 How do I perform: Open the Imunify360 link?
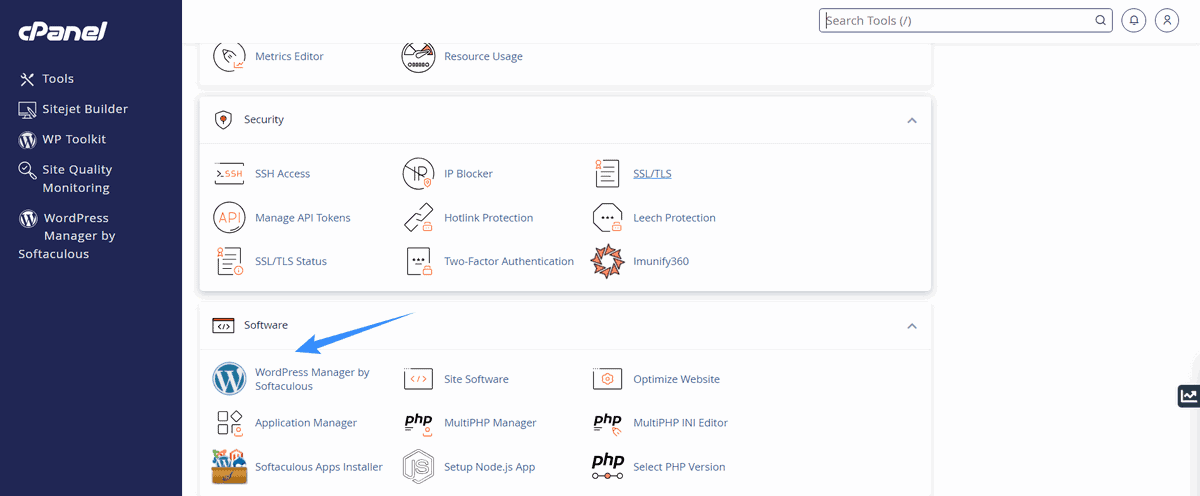[x=661, y=262]
